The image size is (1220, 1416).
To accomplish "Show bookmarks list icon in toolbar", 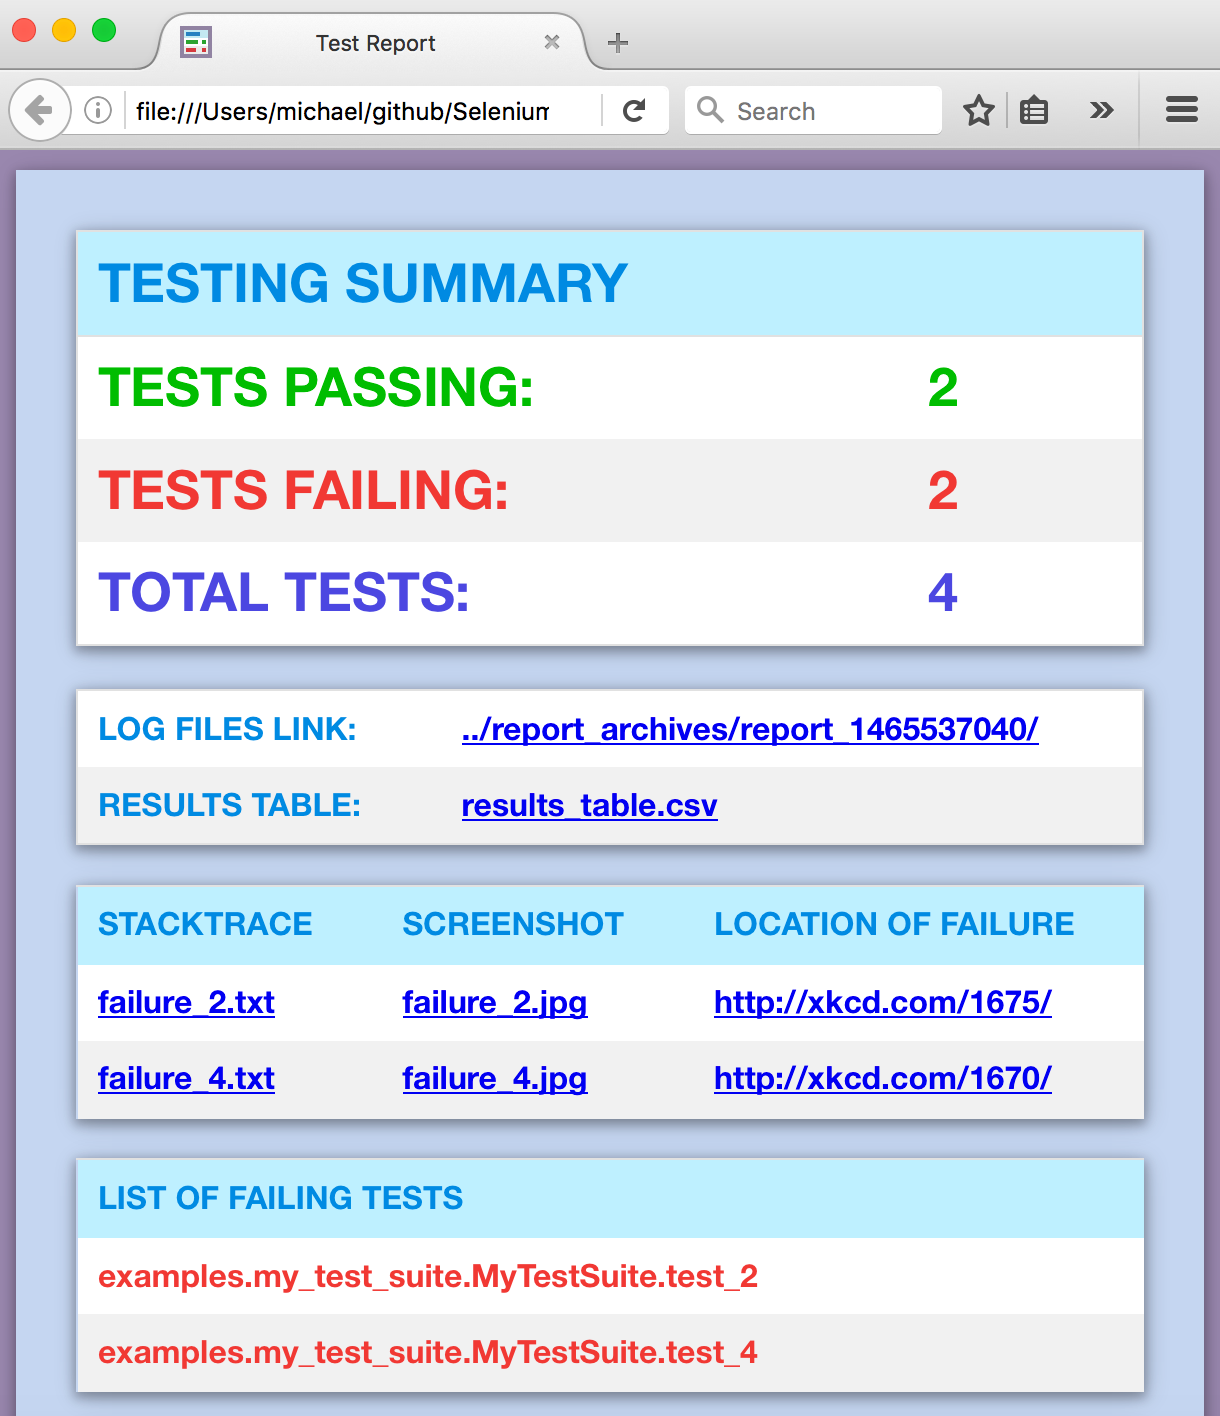I will pyautogui.click(x=1034, y=110).
